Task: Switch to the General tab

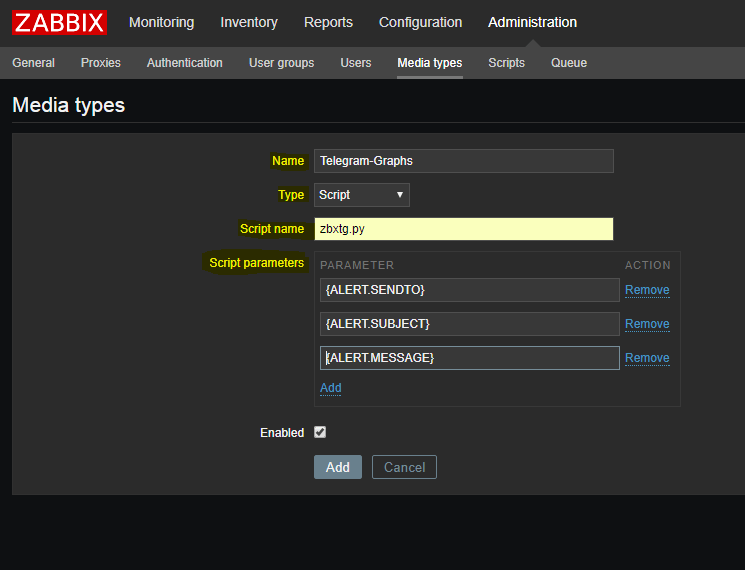Action: 33,63
